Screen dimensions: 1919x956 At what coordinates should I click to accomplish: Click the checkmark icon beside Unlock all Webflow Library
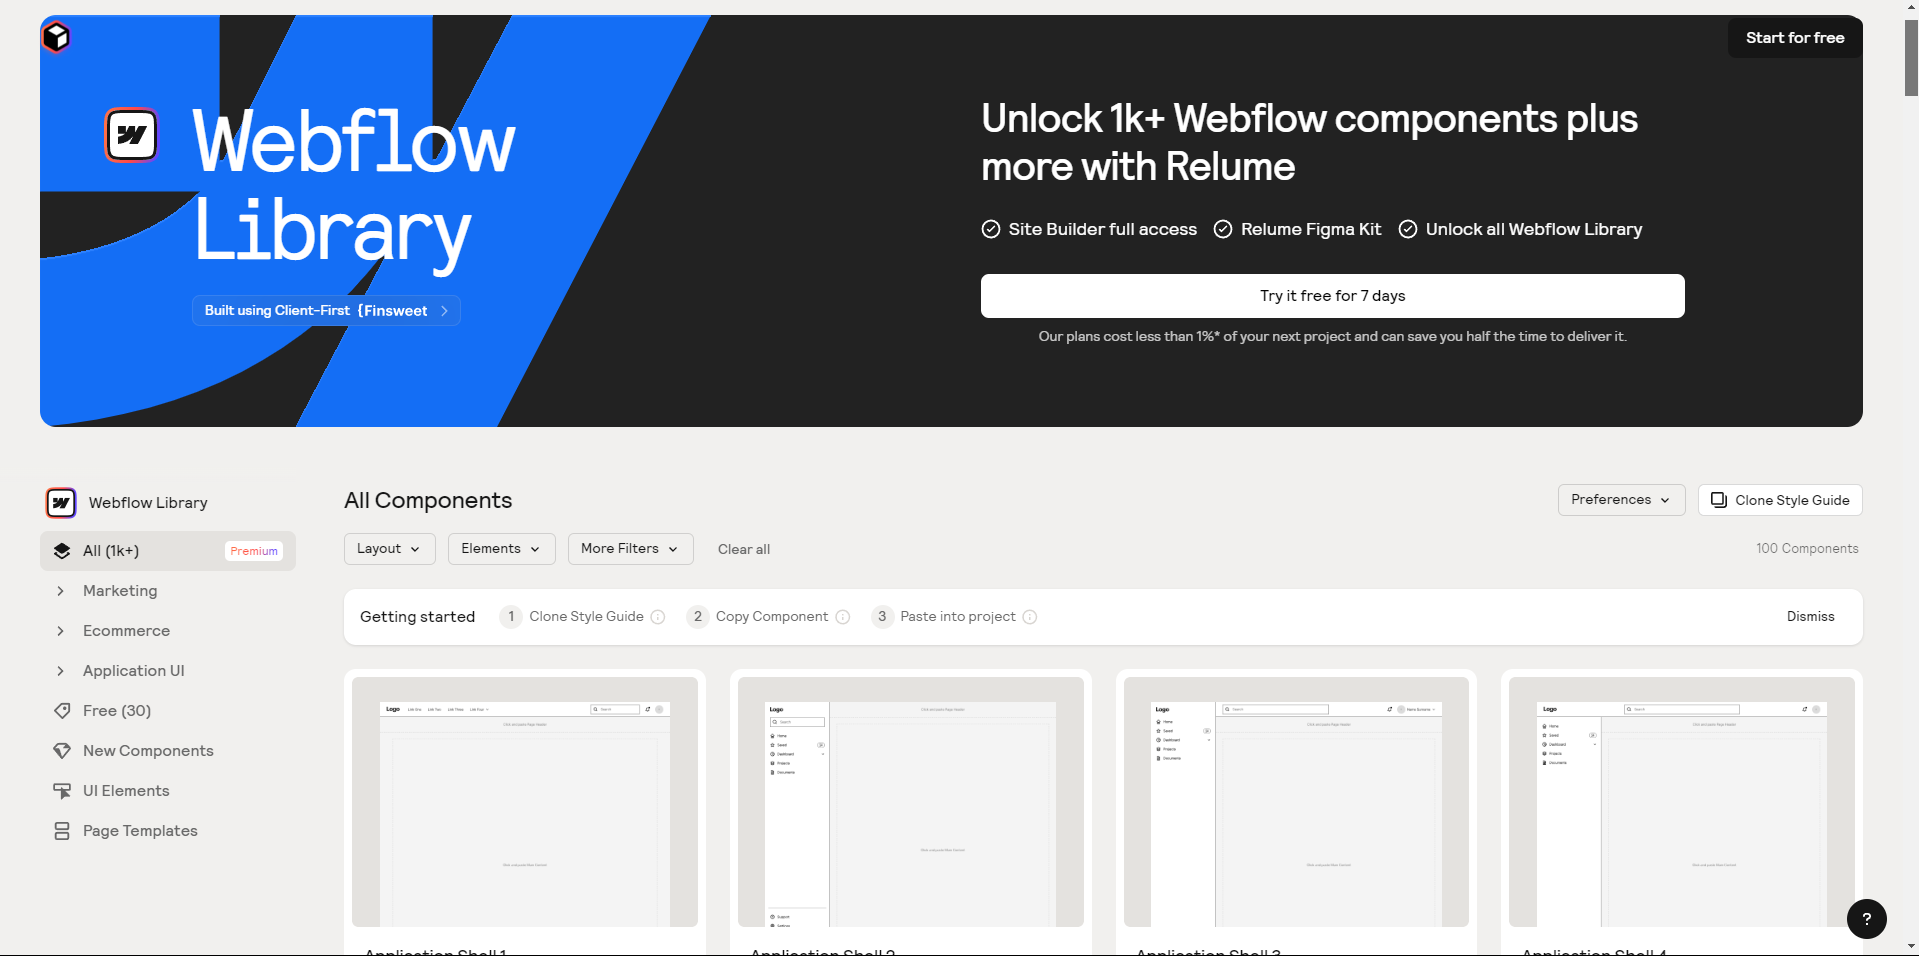tap(1408, 229)
